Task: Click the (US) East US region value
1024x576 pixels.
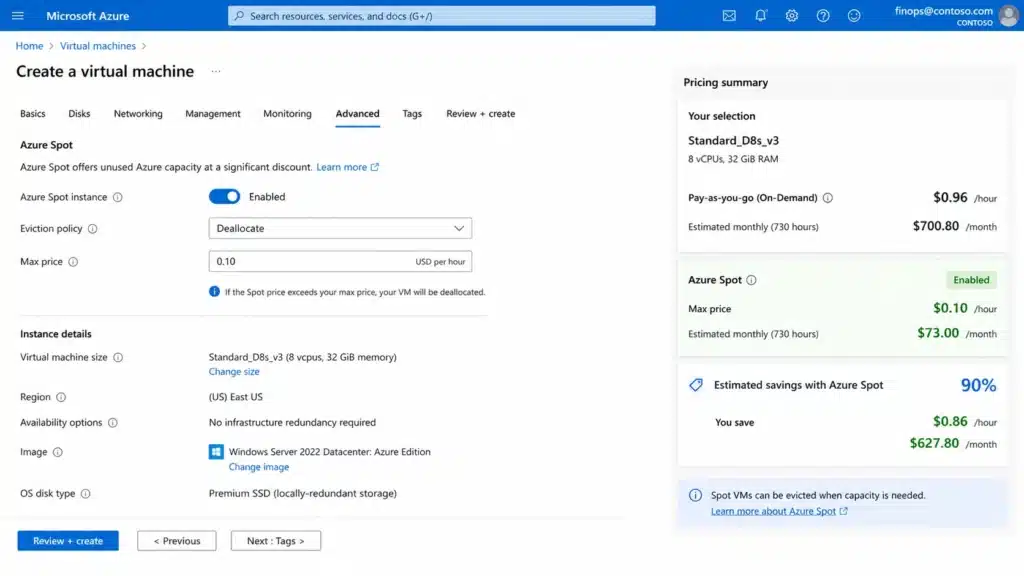Action: coord(236,397)
